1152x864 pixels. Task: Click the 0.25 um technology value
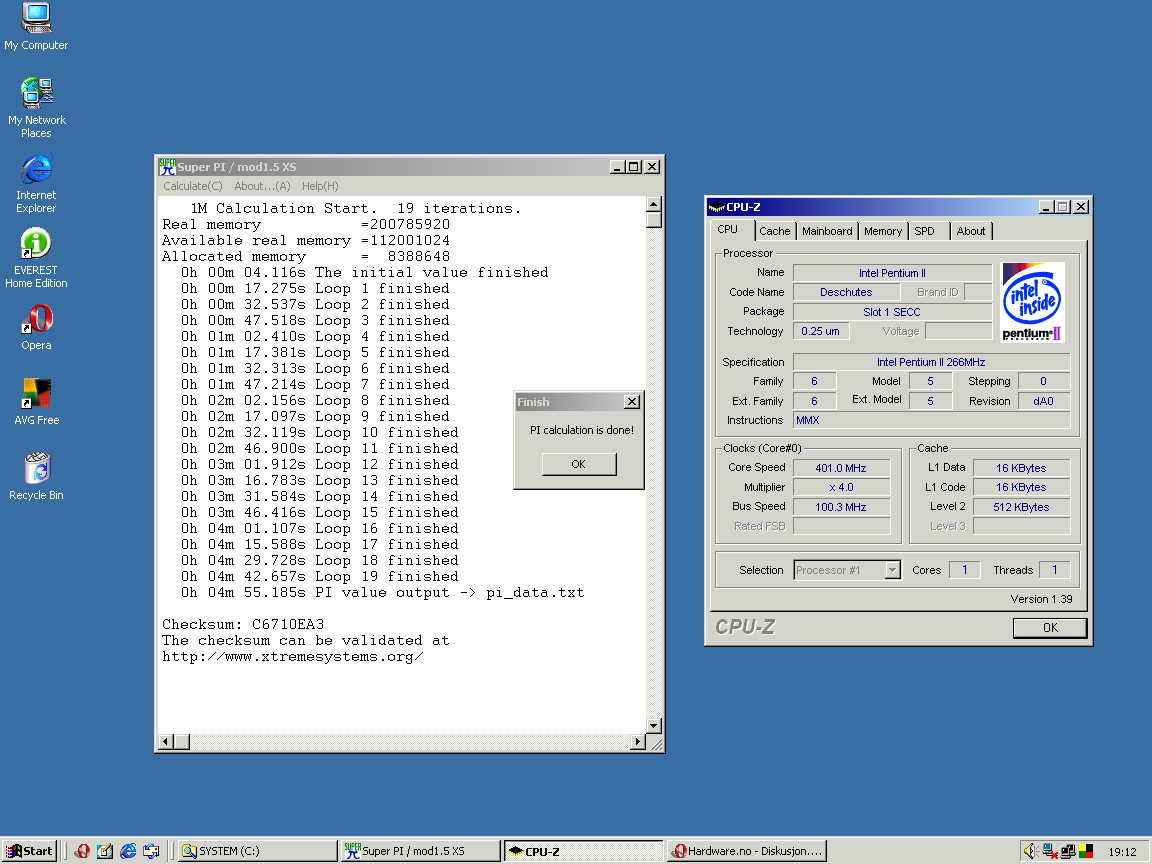click(821, 331)
